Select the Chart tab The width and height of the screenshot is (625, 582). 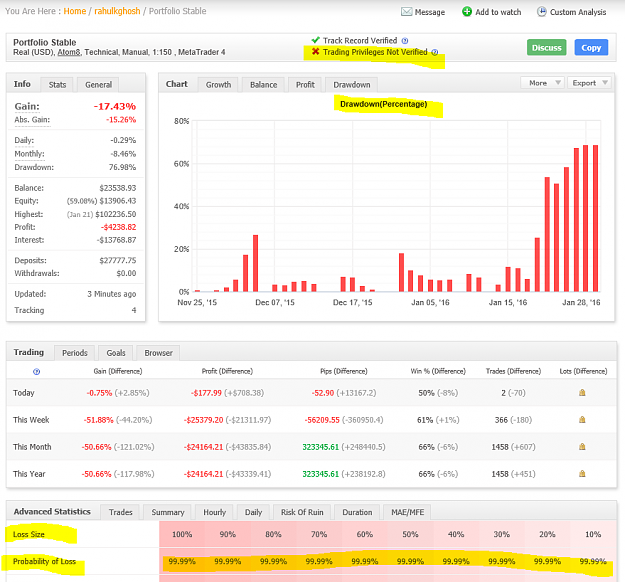pos(177,84)
